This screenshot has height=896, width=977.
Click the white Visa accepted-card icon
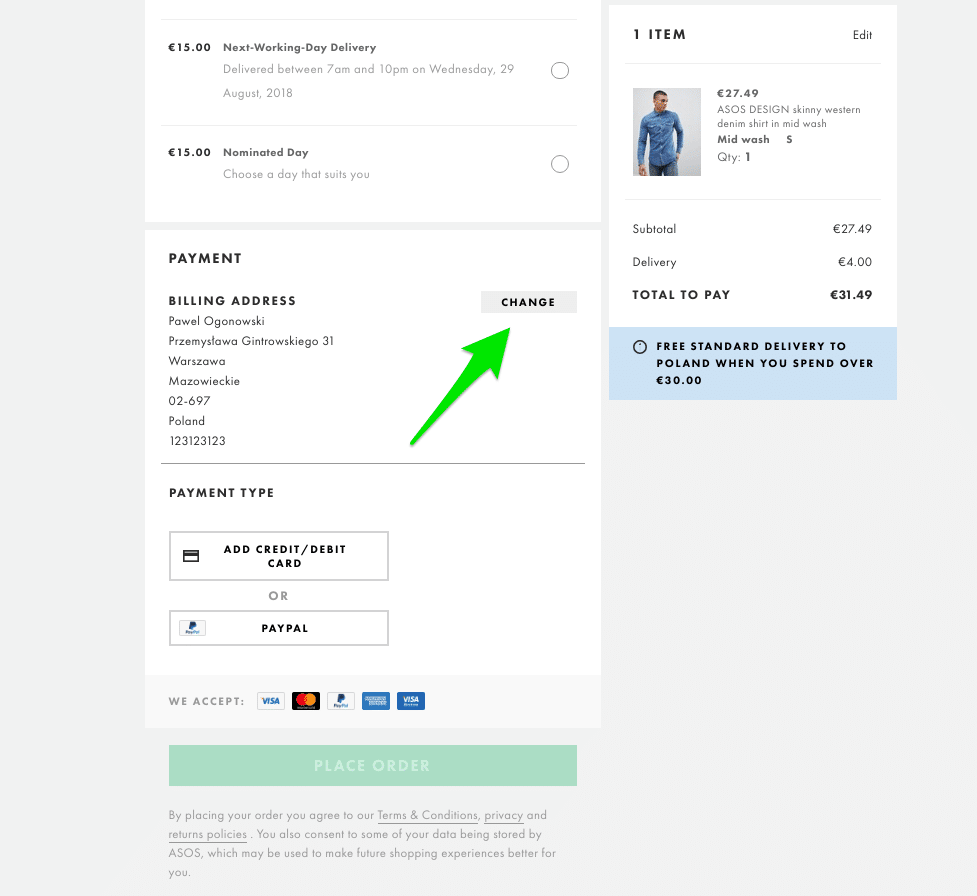pyautogui.click(x=270, y=701)
